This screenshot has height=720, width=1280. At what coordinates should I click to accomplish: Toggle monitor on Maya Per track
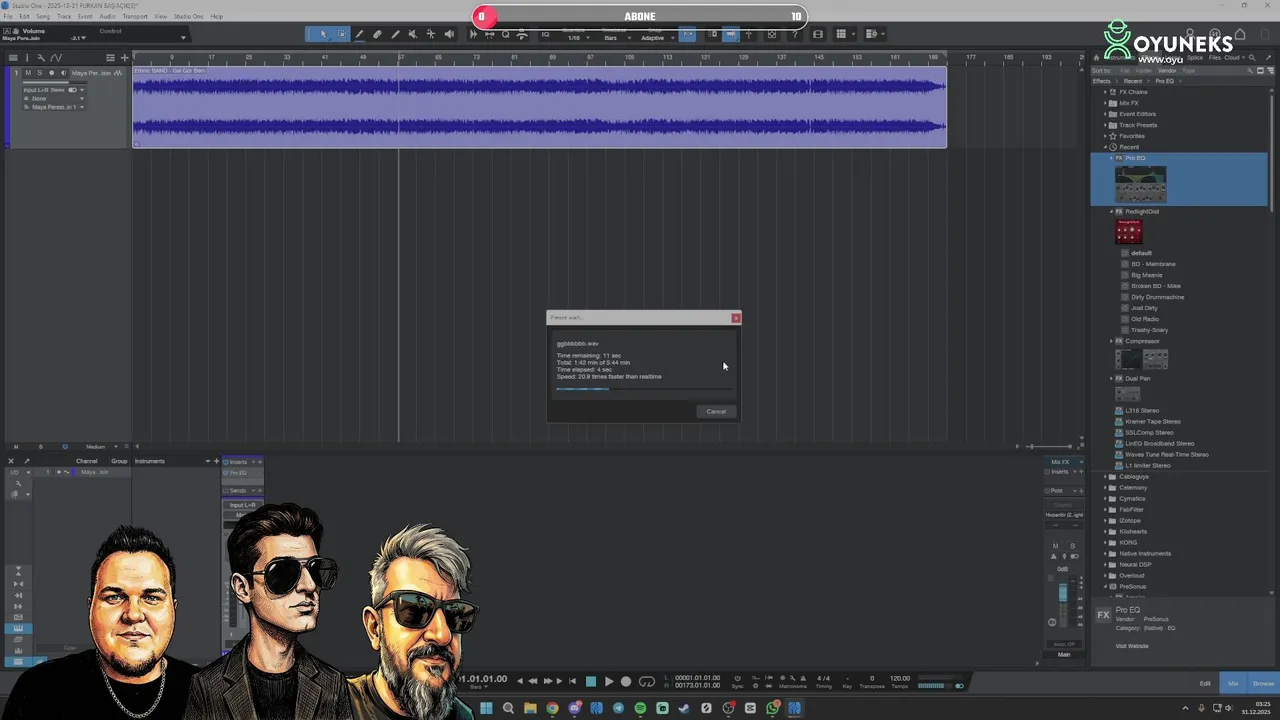tap(63, 73)
